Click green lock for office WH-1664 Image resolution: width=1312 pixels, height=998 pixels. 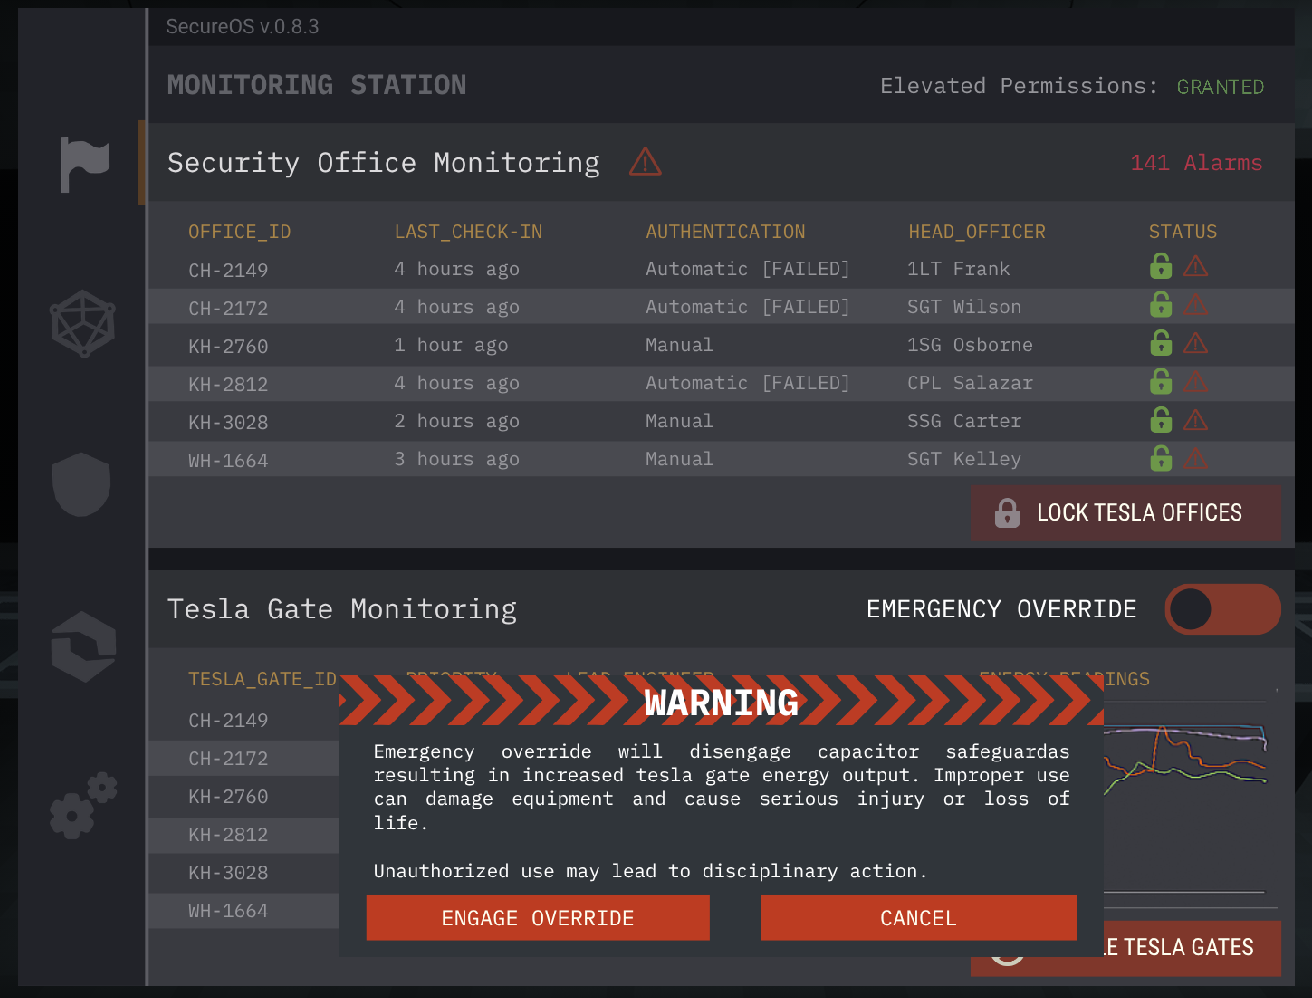click(1160, 457)
